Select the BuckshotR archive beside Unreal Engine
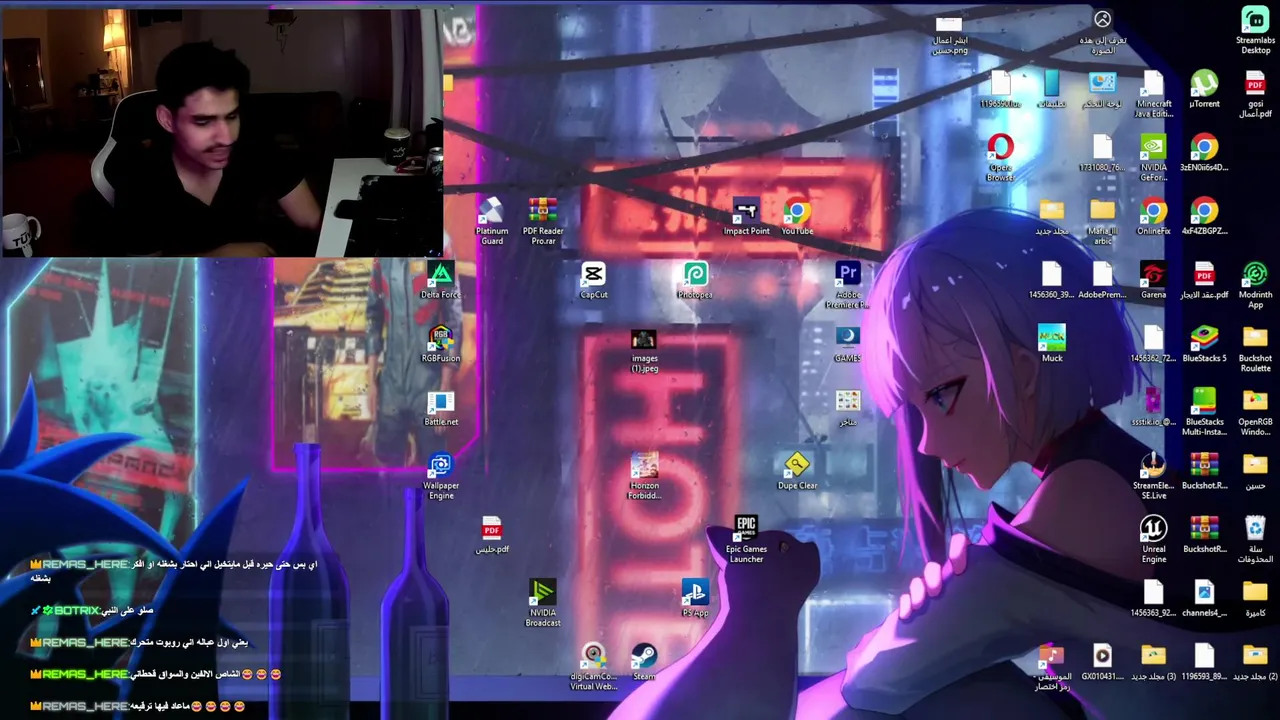This screenshot has width=1280, height=720. point(1204,535)
